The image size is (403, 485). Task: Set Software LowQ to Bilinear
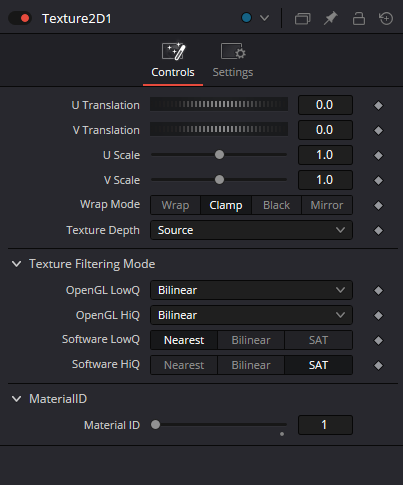click(251, 340)
